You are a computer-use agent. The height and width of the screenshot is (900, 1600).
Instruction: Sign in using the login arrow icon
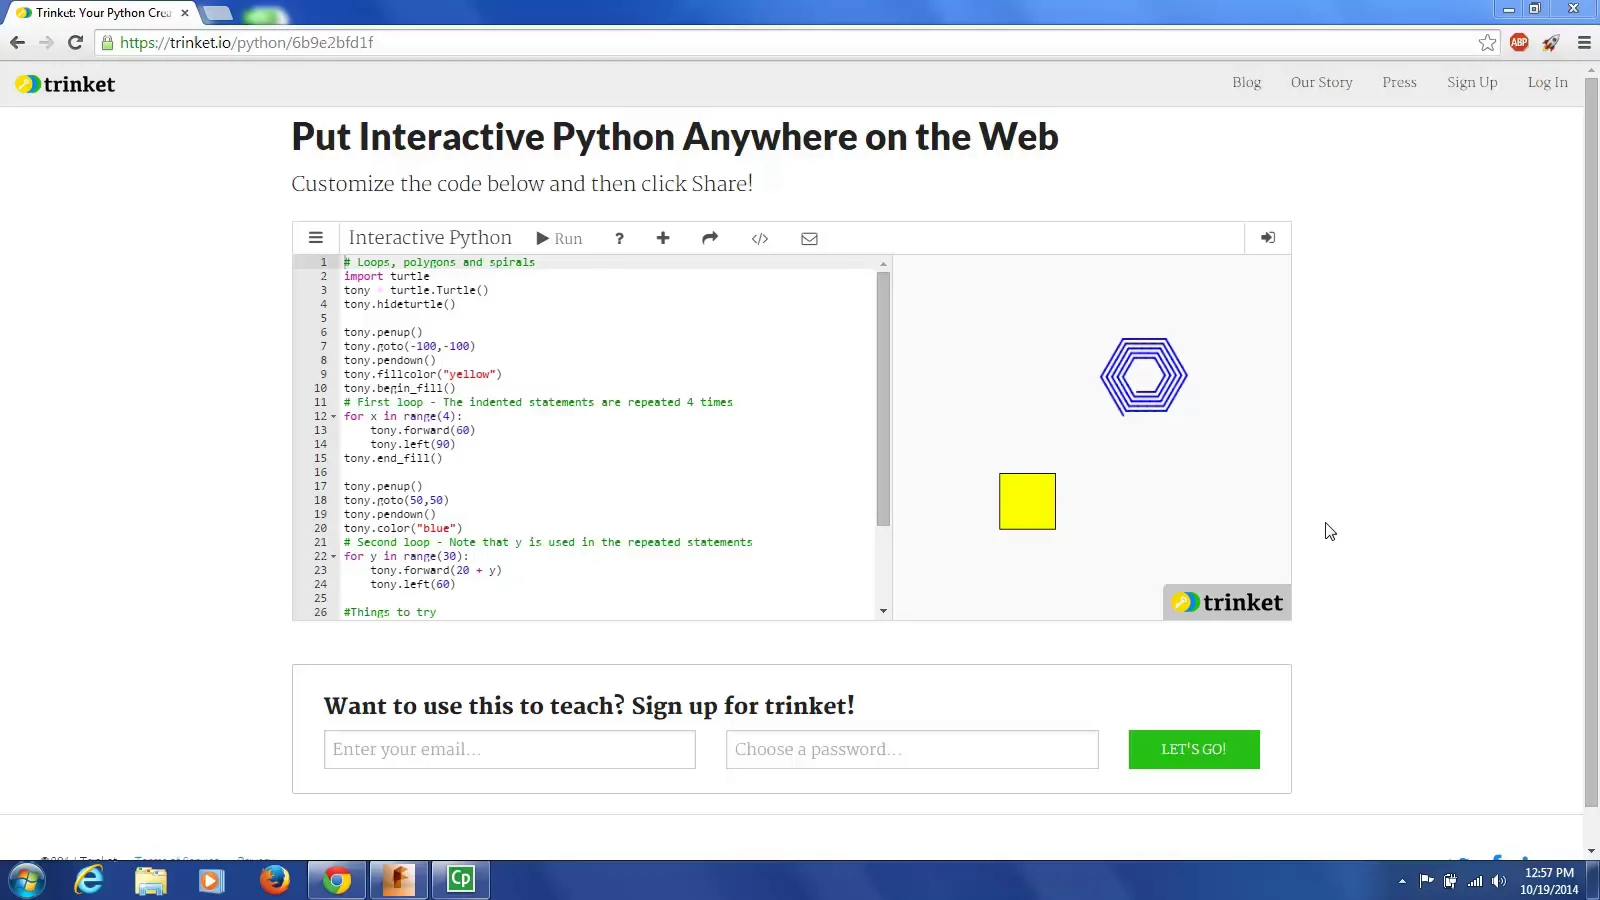pyautogui.click(x=1267, y=238)
